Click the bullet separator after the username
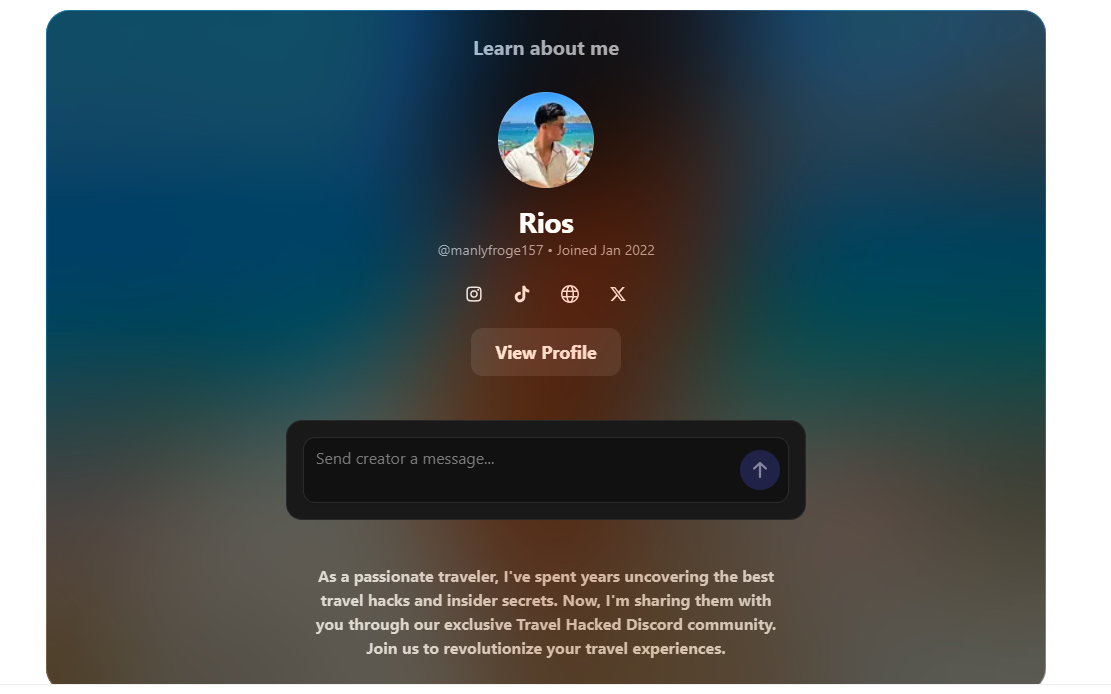 (550, 251)
